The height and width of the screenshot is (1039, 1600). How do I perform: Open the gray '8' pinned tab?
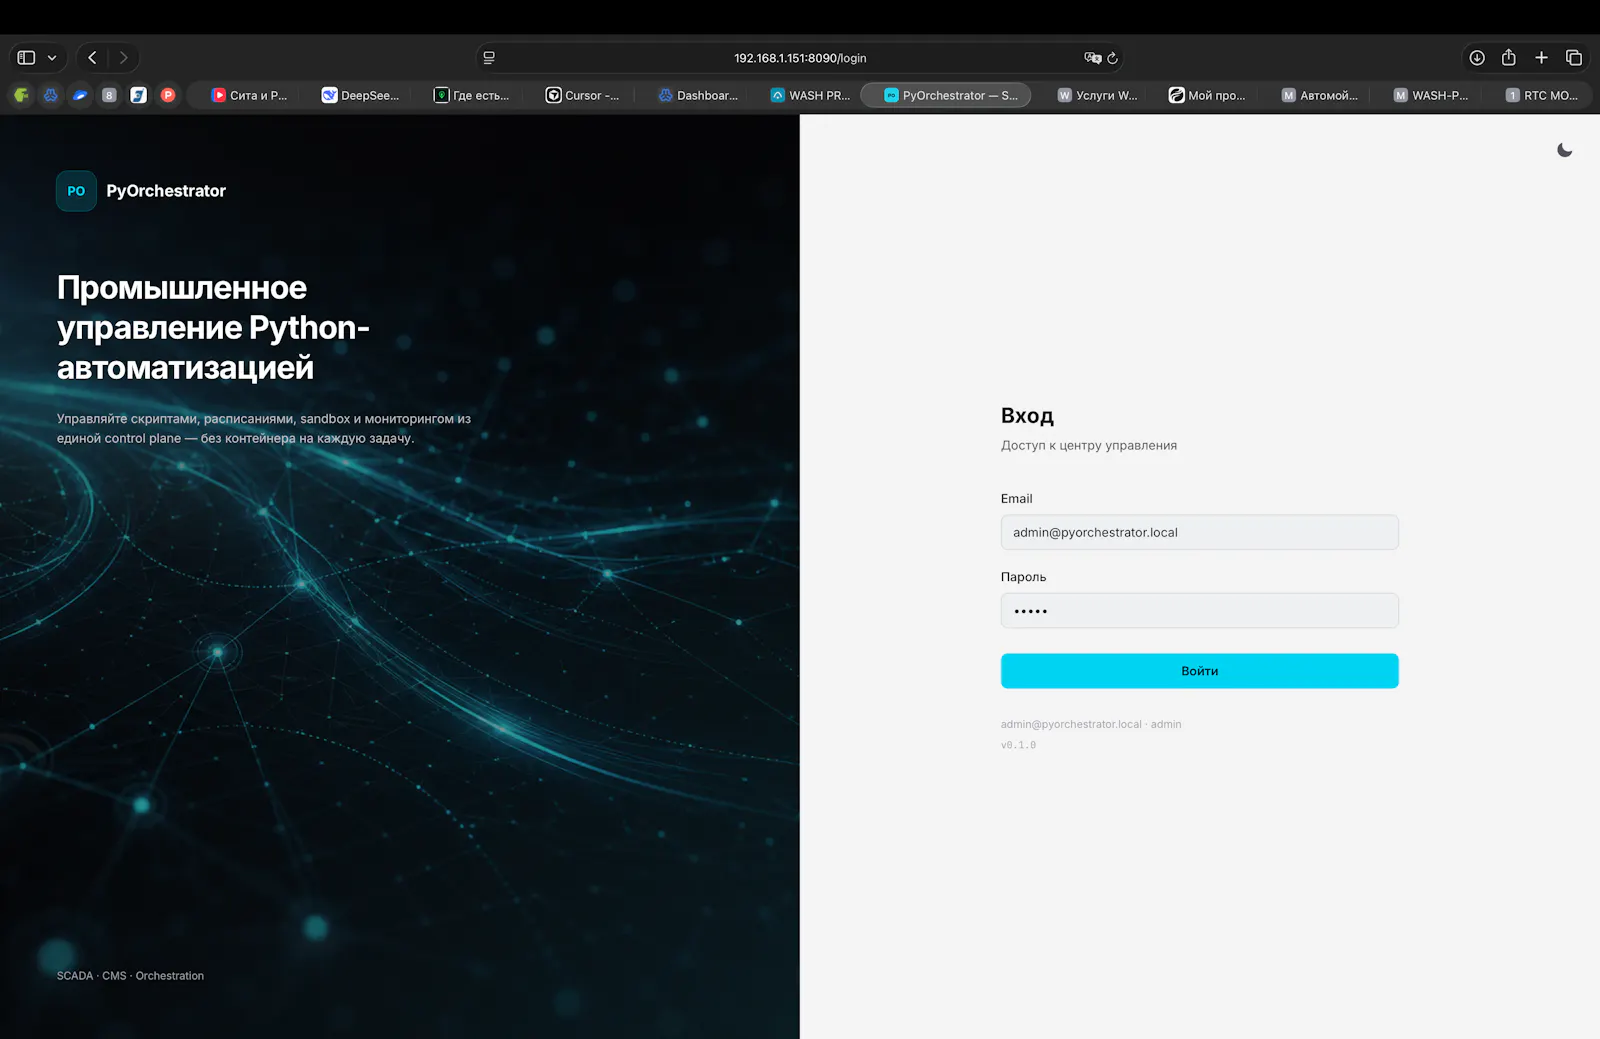click(x=109, y=95)
